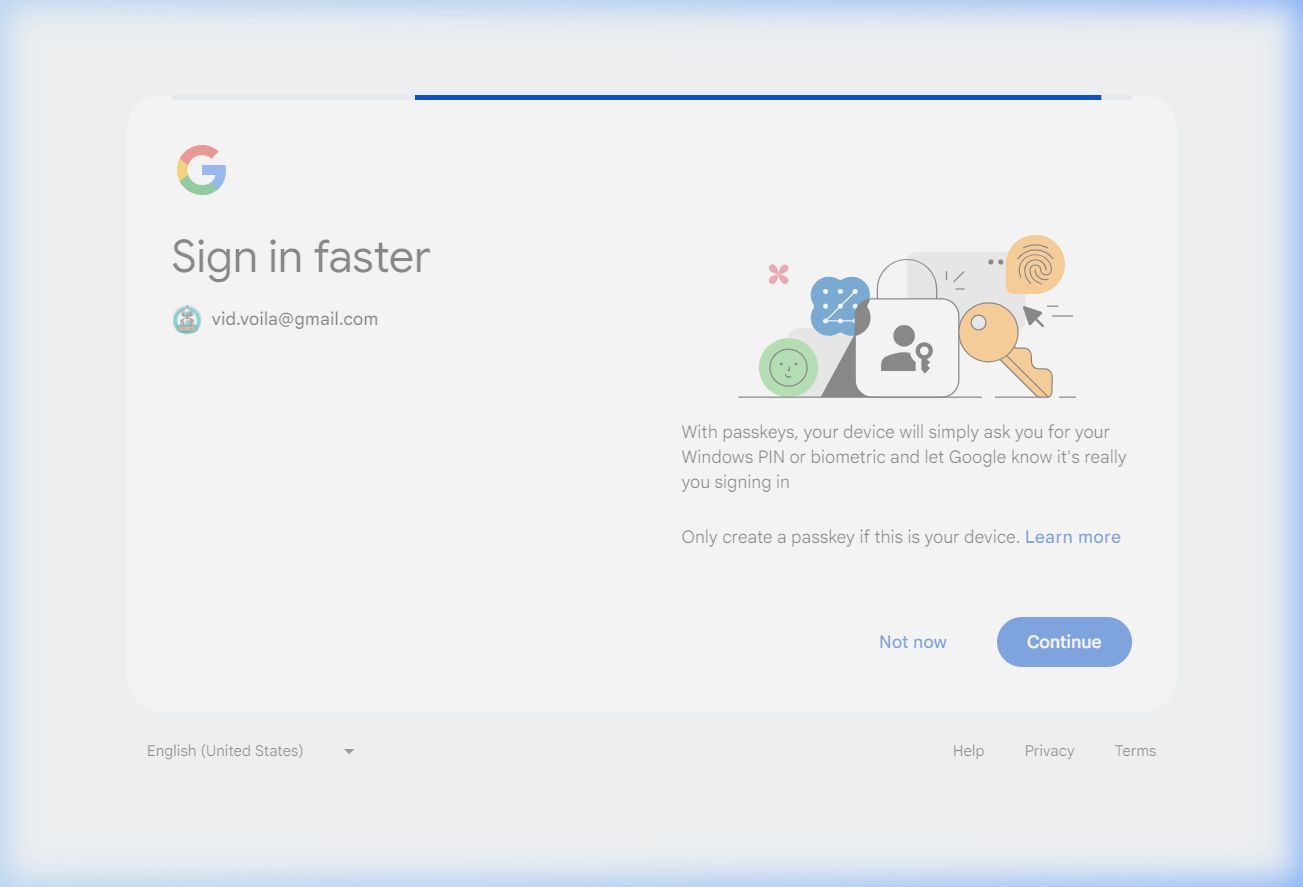Click the blue progress bar at card top
The height and width of the screenshot is (887, 1303).
[x=757, y=97]
